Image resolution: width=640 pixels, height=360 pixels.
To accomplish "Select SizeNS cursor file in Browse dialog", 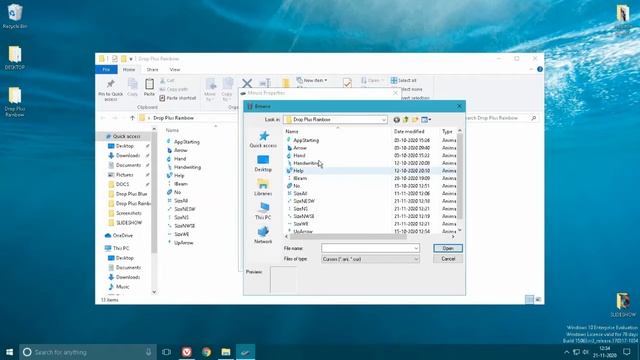I will pyautogui.click(x=301, y=209).
